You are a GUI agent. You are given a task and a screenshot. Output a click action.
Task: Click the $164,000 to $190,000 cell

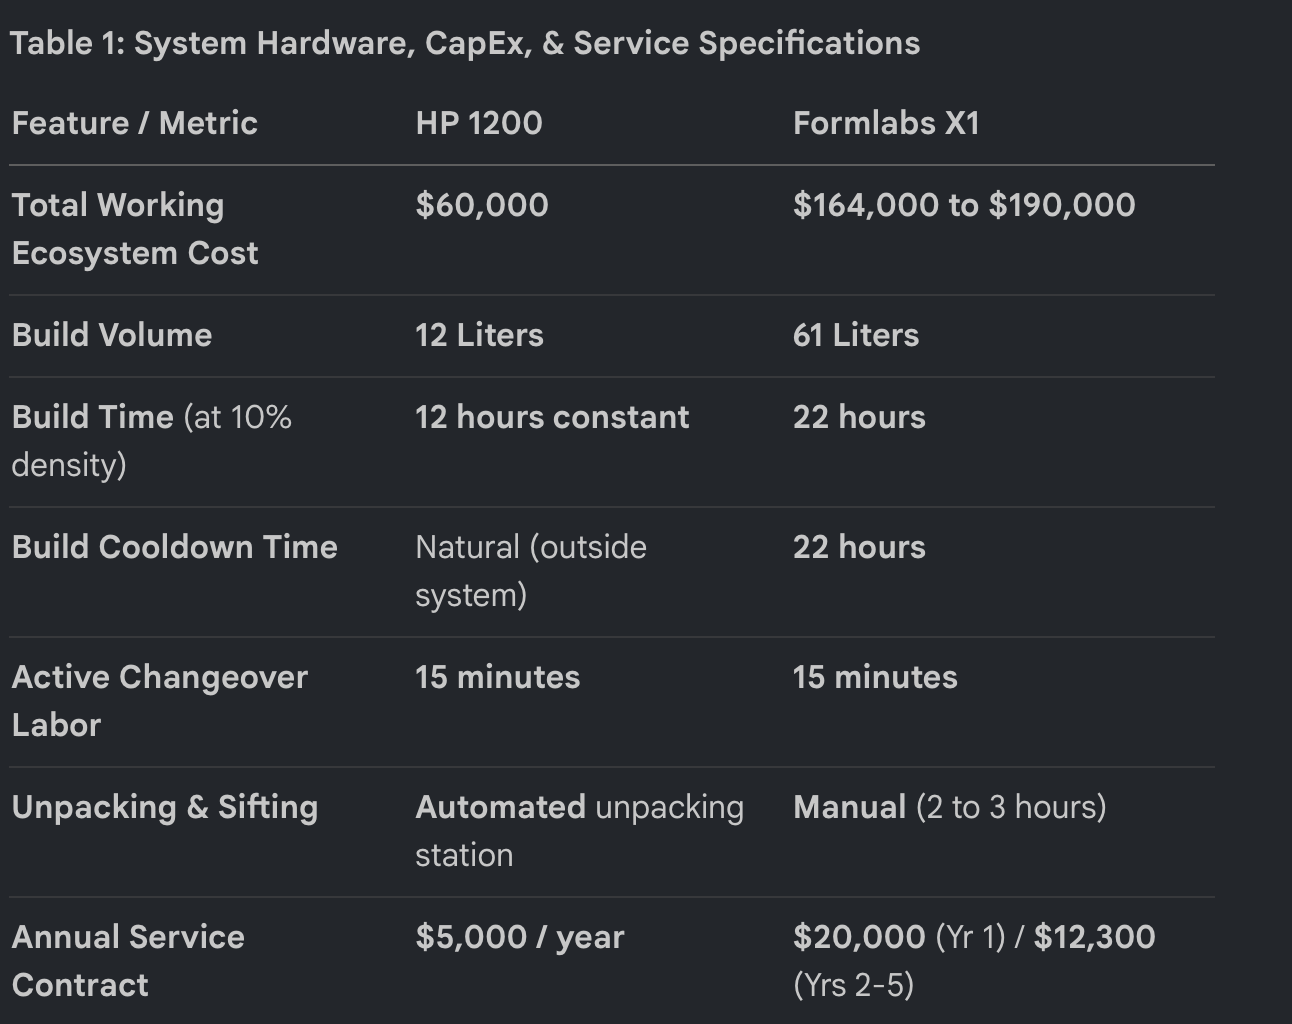point(964,205)
